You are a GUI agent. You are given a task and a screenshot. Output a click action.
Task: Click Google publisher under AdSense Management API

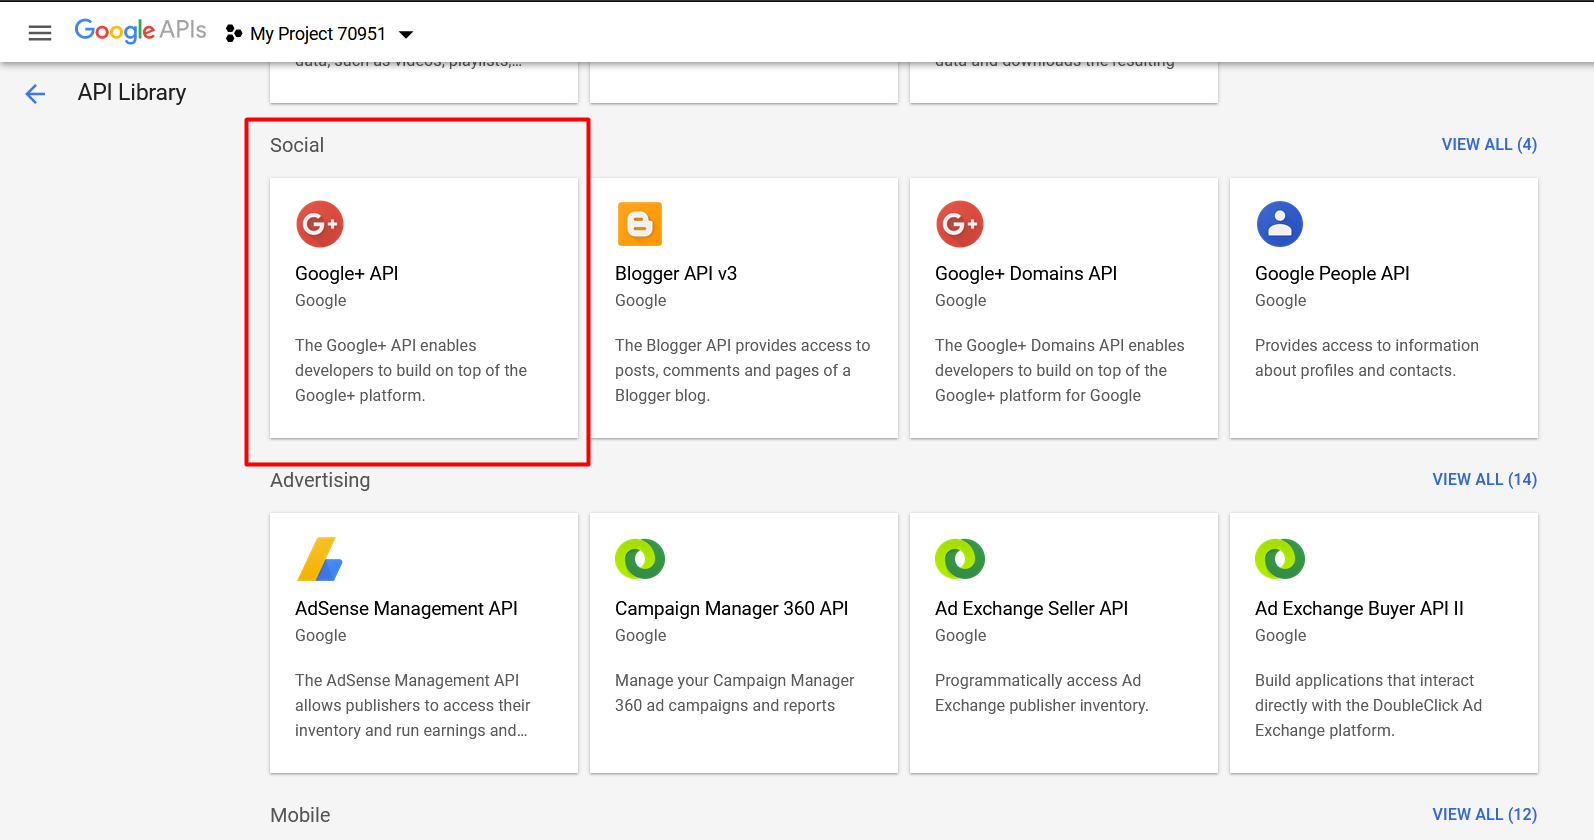(x=320, y=635)
